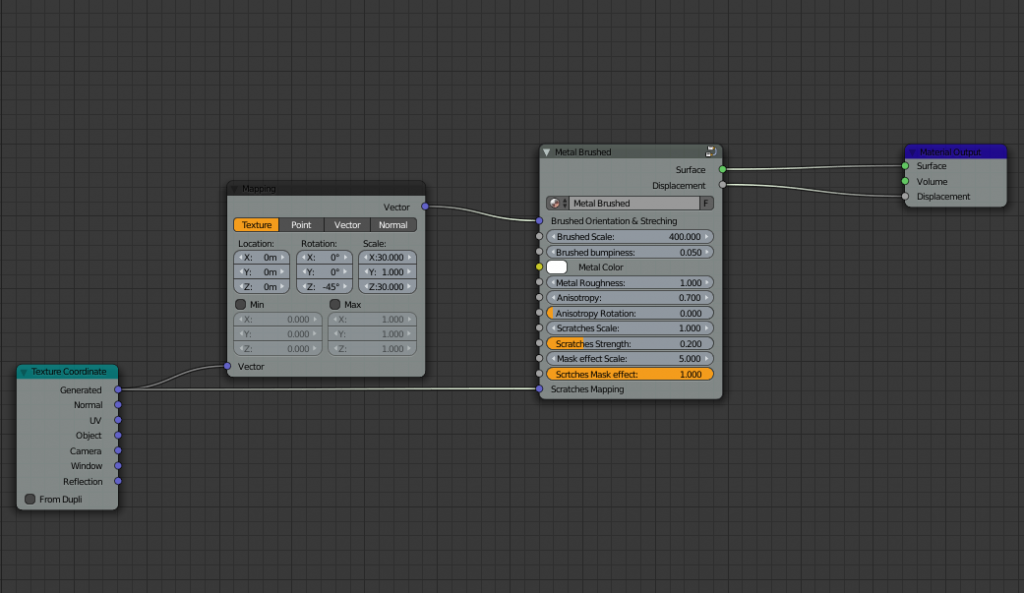The width and height of the screenshot is (1024, 593).
Task: Click the Location Z field in Mapping
Action: 261,287
